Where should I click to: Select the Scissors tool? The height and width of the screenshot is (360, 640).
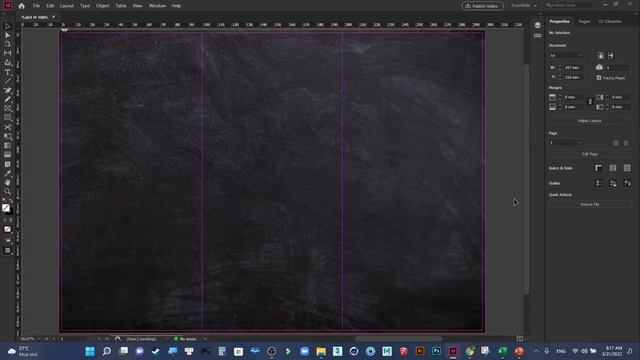[x=7, y=127]
